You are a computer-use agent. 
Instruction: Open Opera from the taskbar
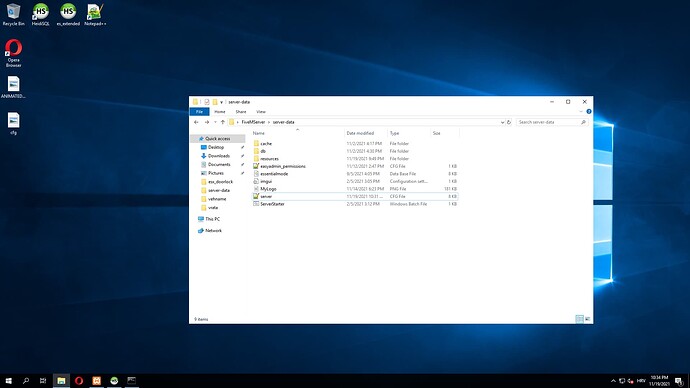(79, 381)
